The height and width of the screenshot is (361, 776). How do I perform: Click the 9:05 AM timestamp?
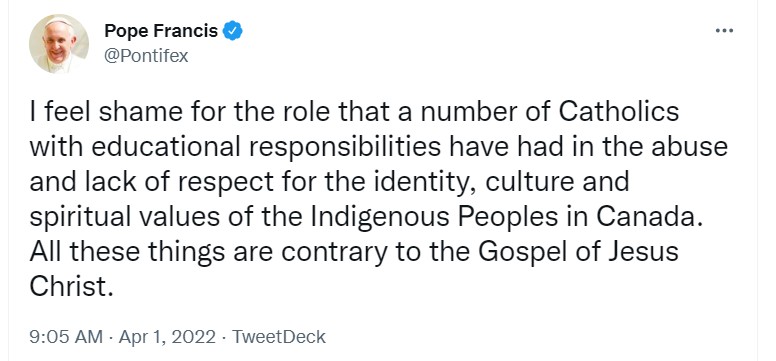66,337
